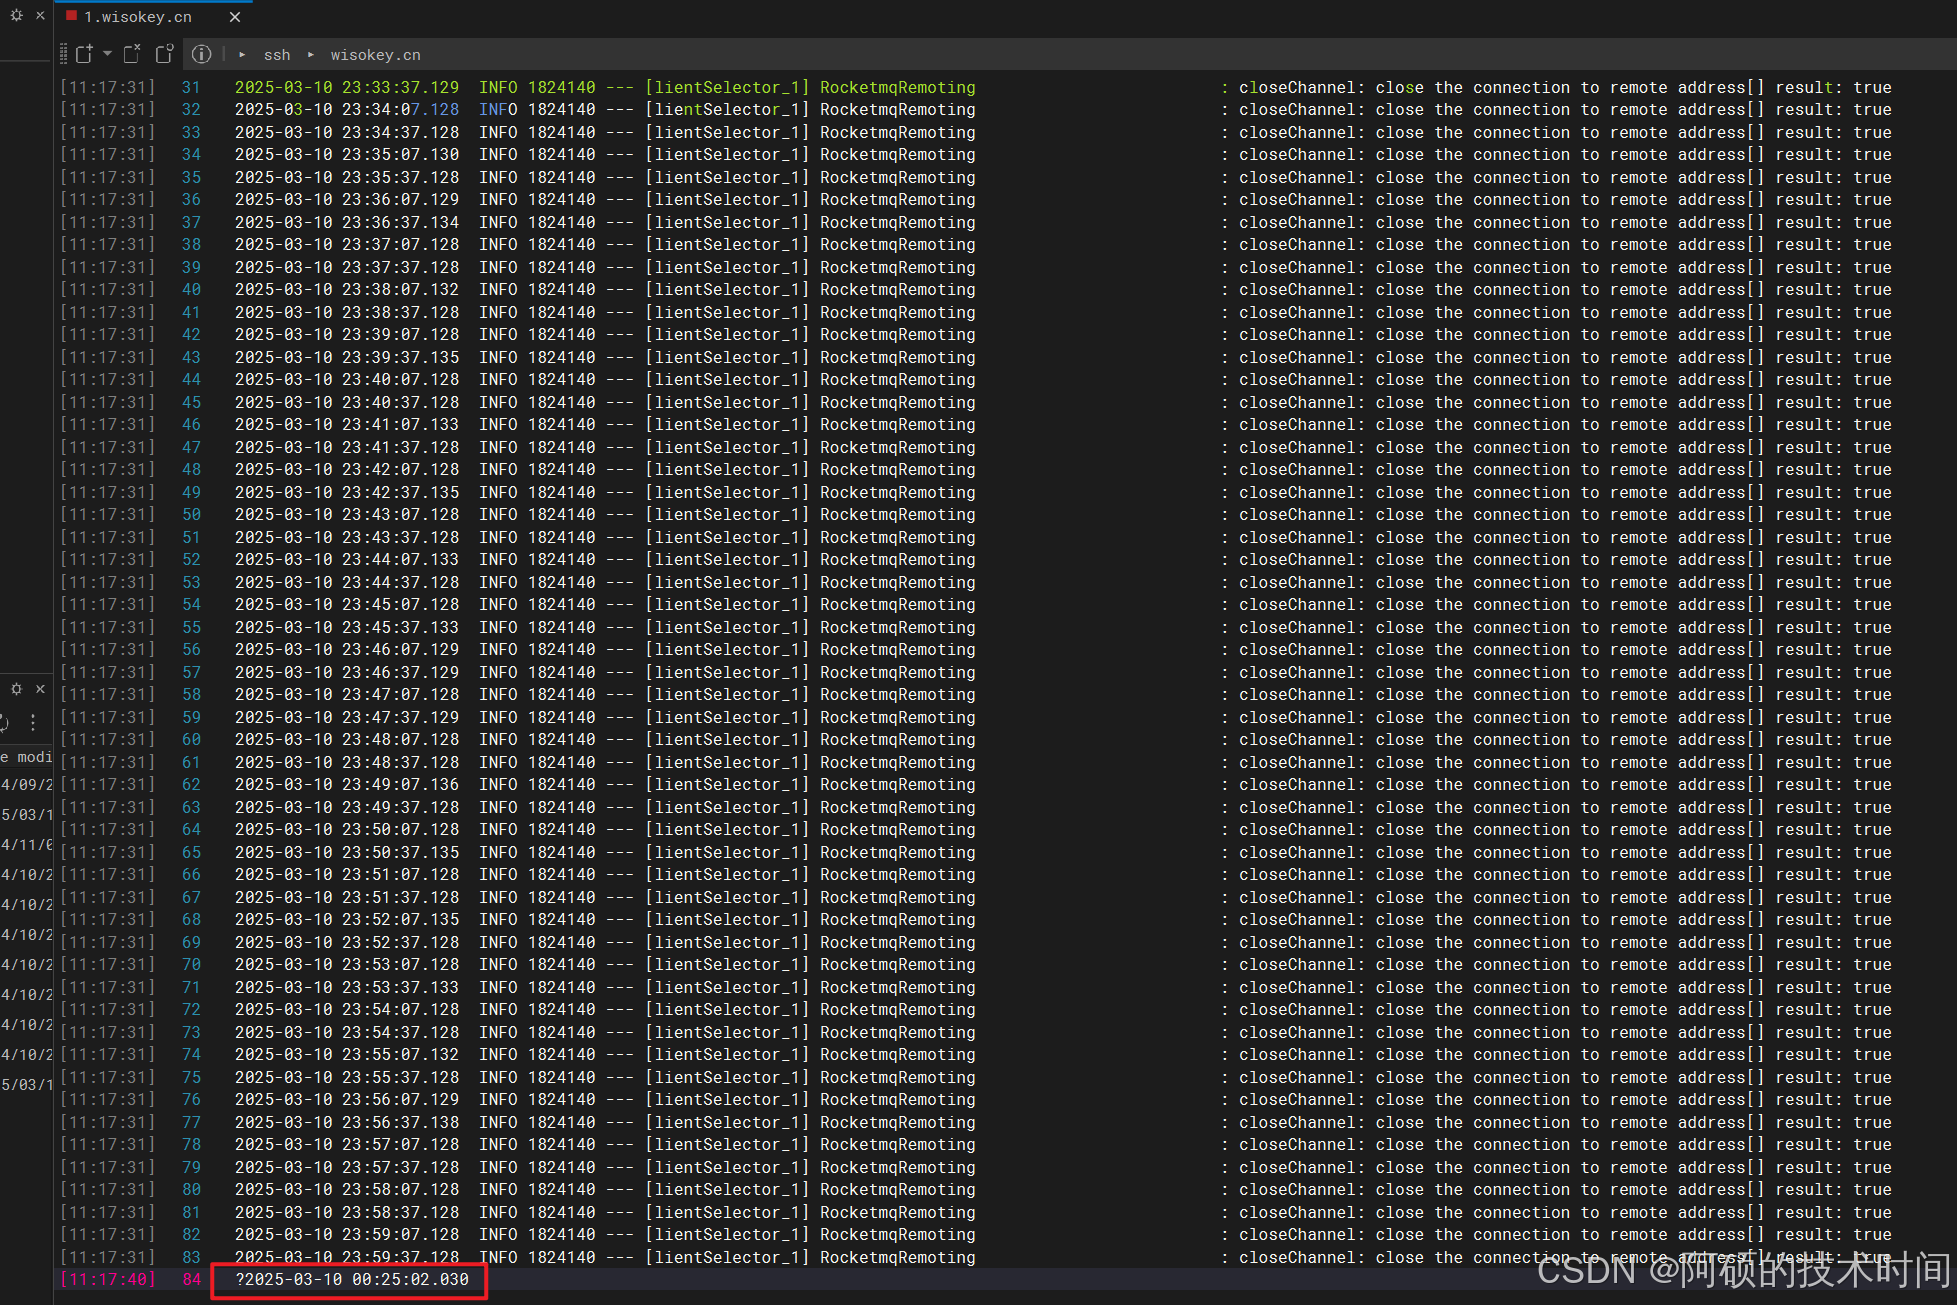The image size is (1957, 1305).
Task: Open the lower left panel settings gear
Action: point(16,689)
